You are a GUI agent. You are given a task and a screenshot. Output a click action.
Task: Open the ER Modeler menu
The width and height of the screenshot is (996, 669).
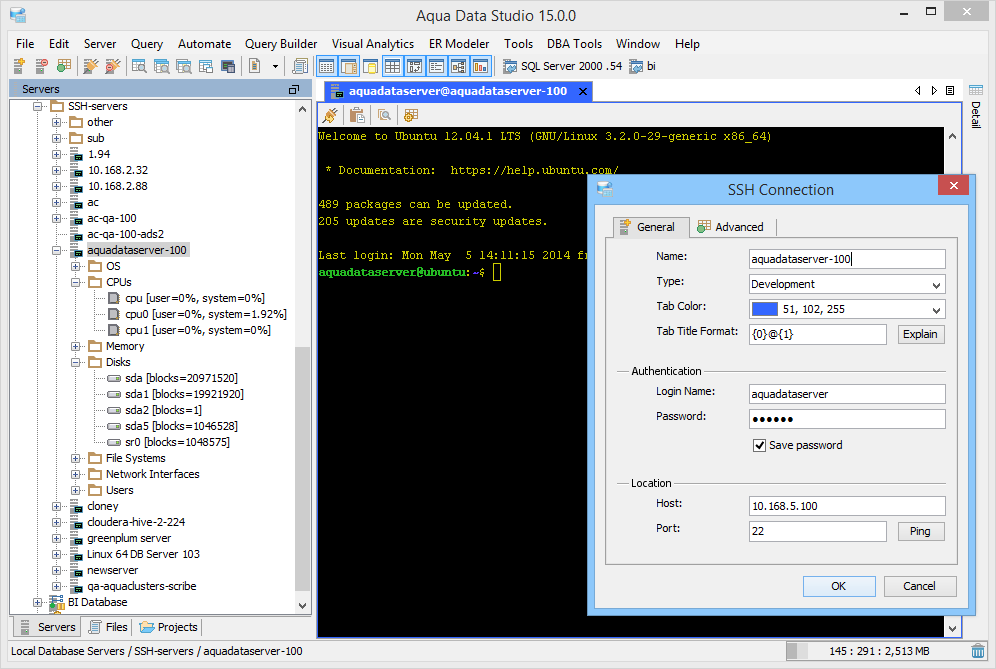(x=459, y=44)
